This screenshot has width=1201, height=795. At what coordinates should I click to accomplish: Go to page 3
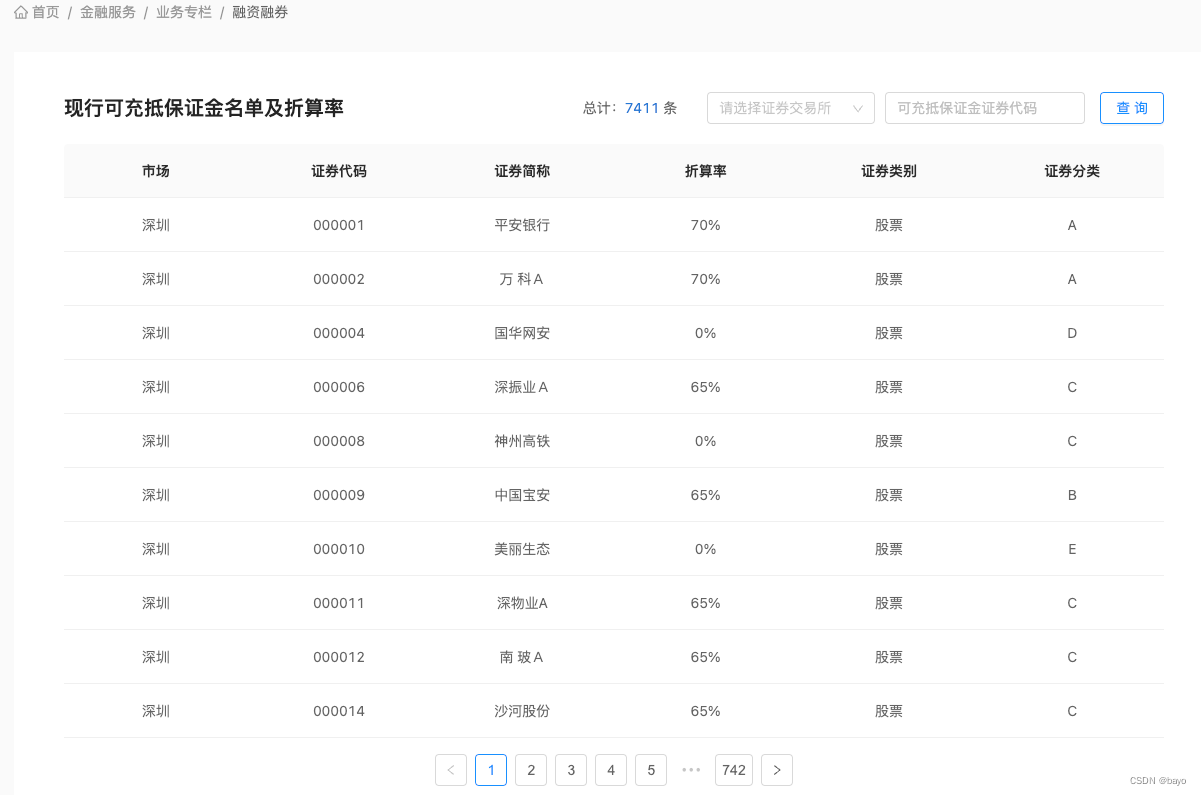(571, 770)
